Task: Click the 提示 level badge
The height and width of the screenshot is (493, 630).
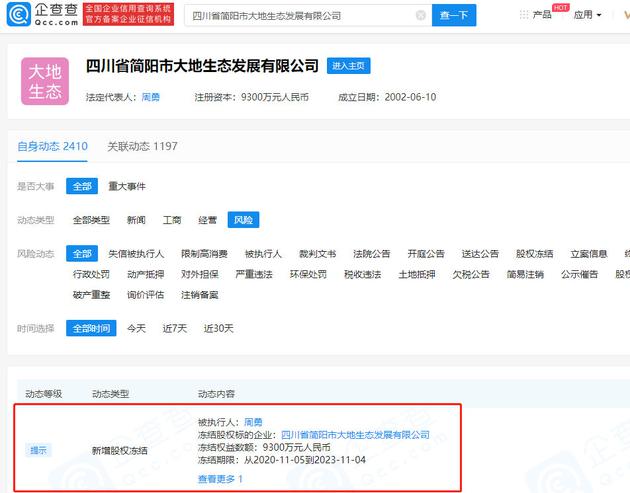Action: [37, 450]
